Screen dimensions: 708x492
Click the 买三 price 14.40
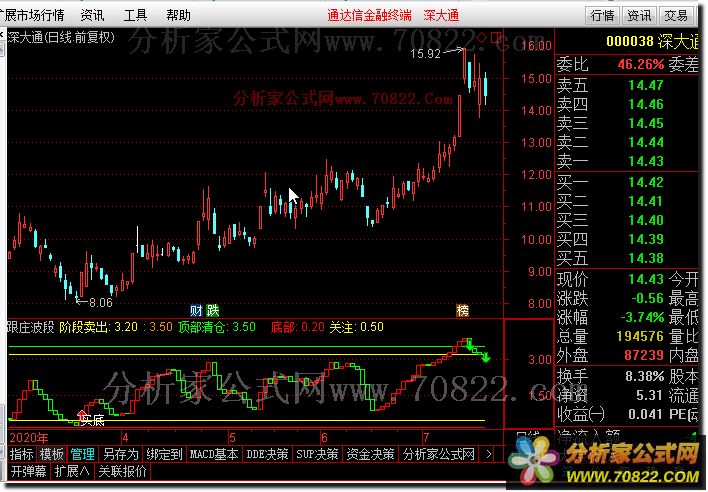click(646, 220)
